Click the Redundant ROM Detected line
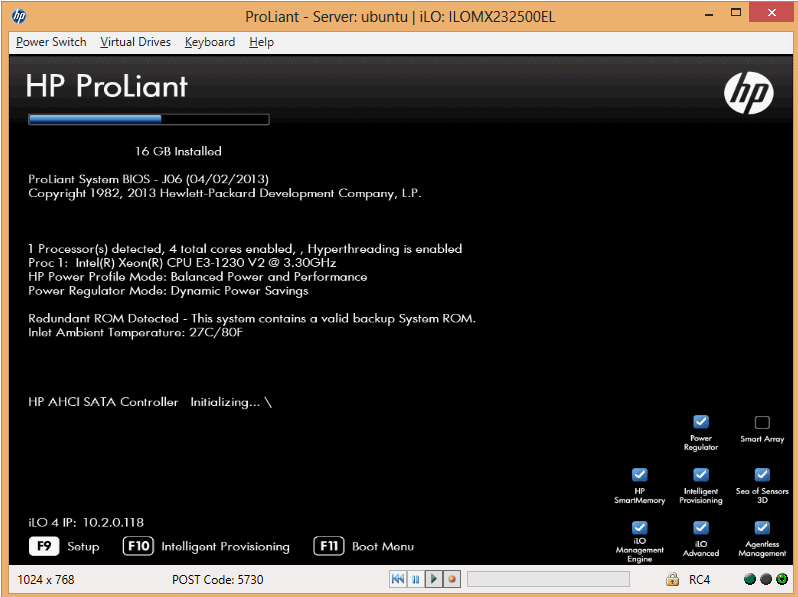Viewport: 798px width, 597px height. (x=252, y=319)
